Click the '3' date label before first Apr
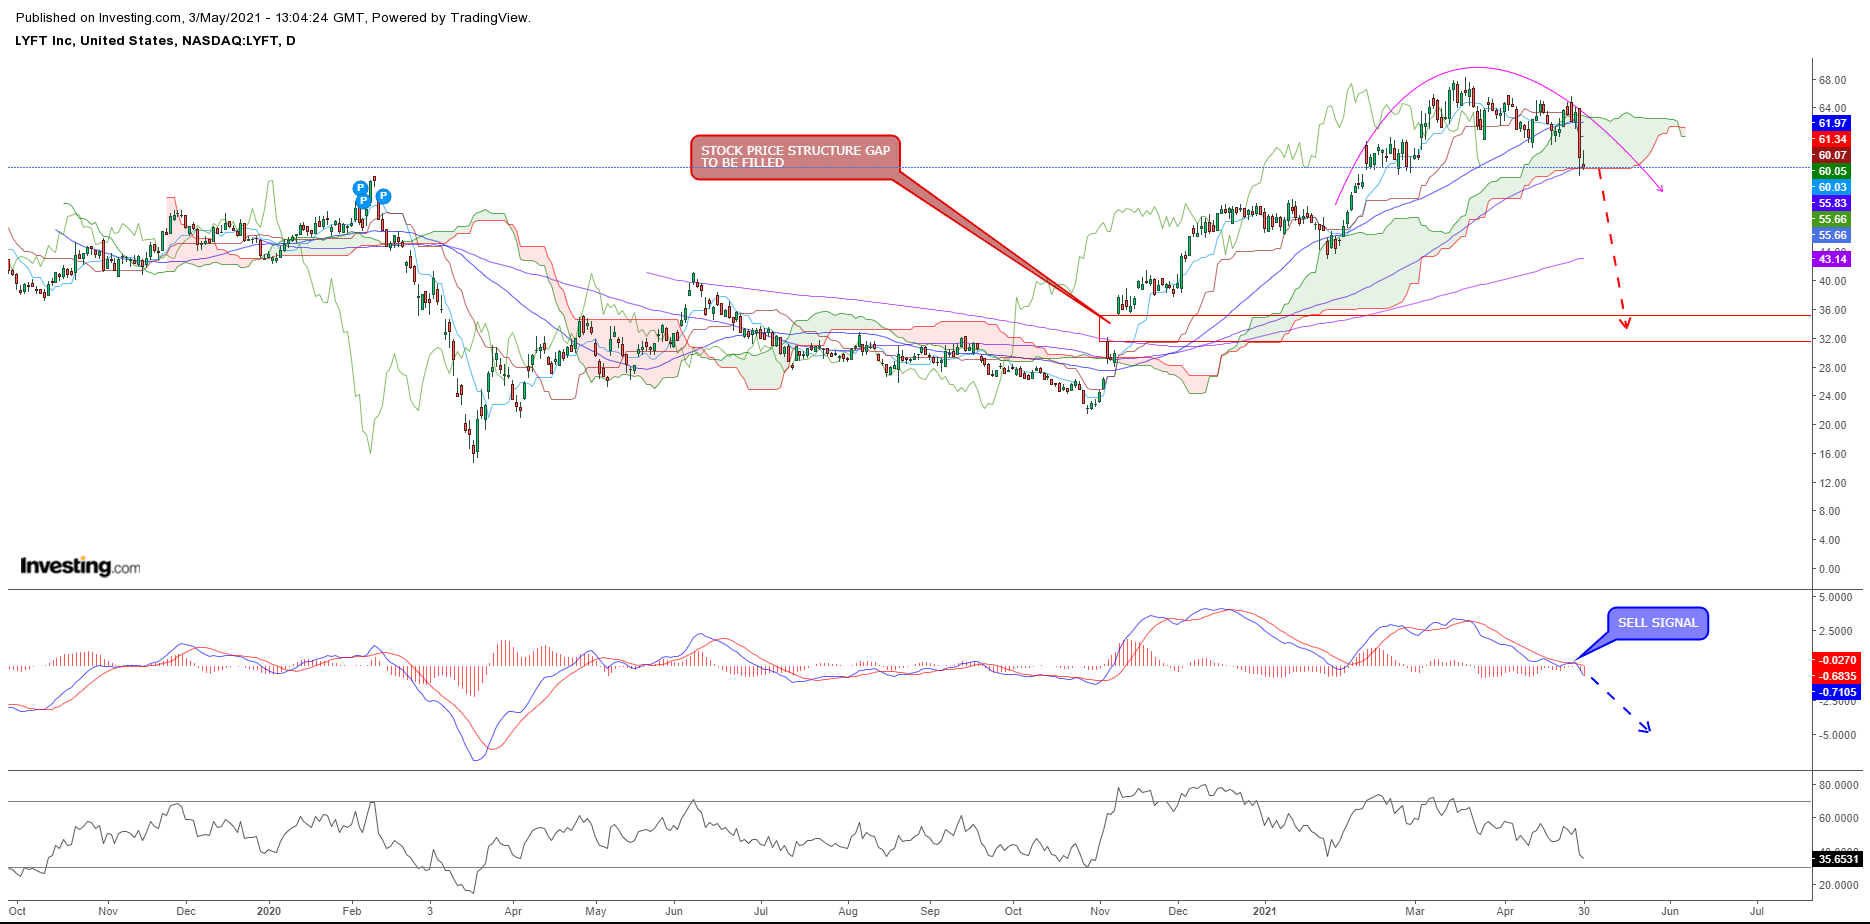Image resolution: width=1870 pixels, height=924 pixels. click(430, 912)
